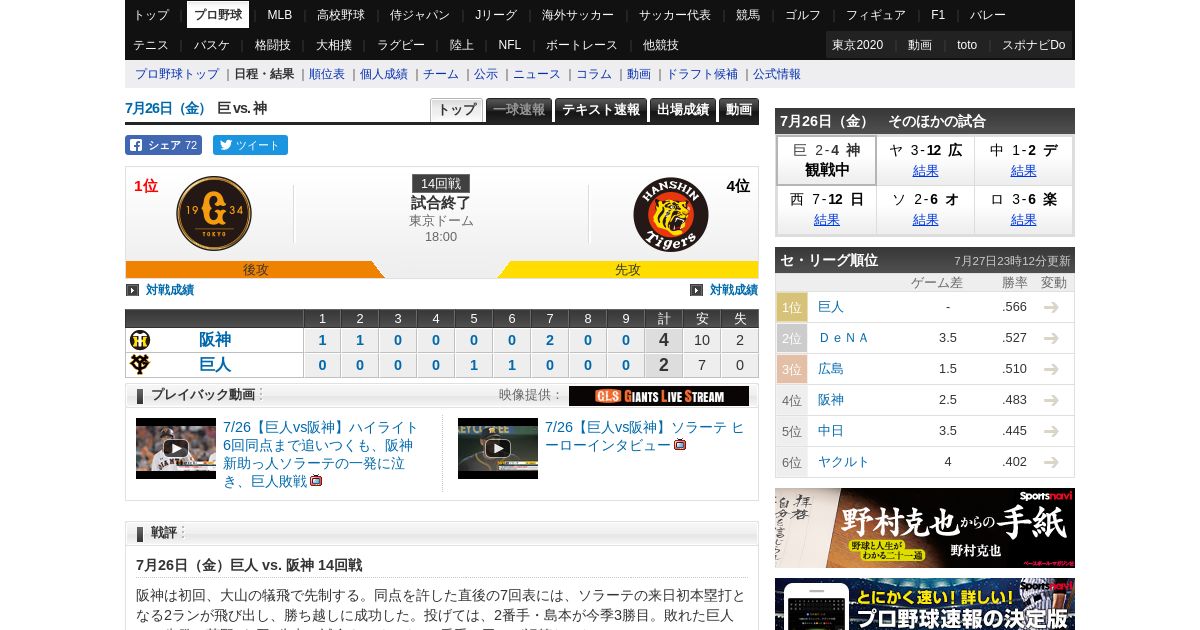
Task: Open 競馬 in top navigation
Action: 748,15
